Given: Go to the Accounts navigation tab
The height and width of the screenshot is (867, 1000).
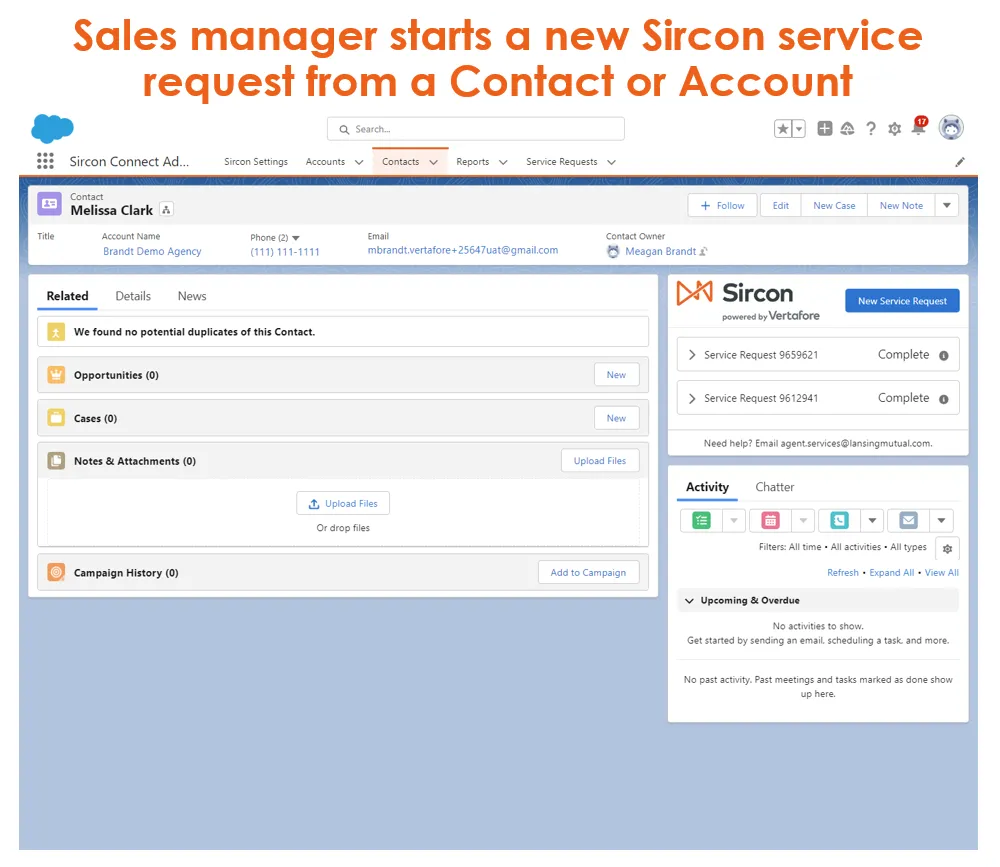Looking at the screenshot, I should [x=325, y=162].
